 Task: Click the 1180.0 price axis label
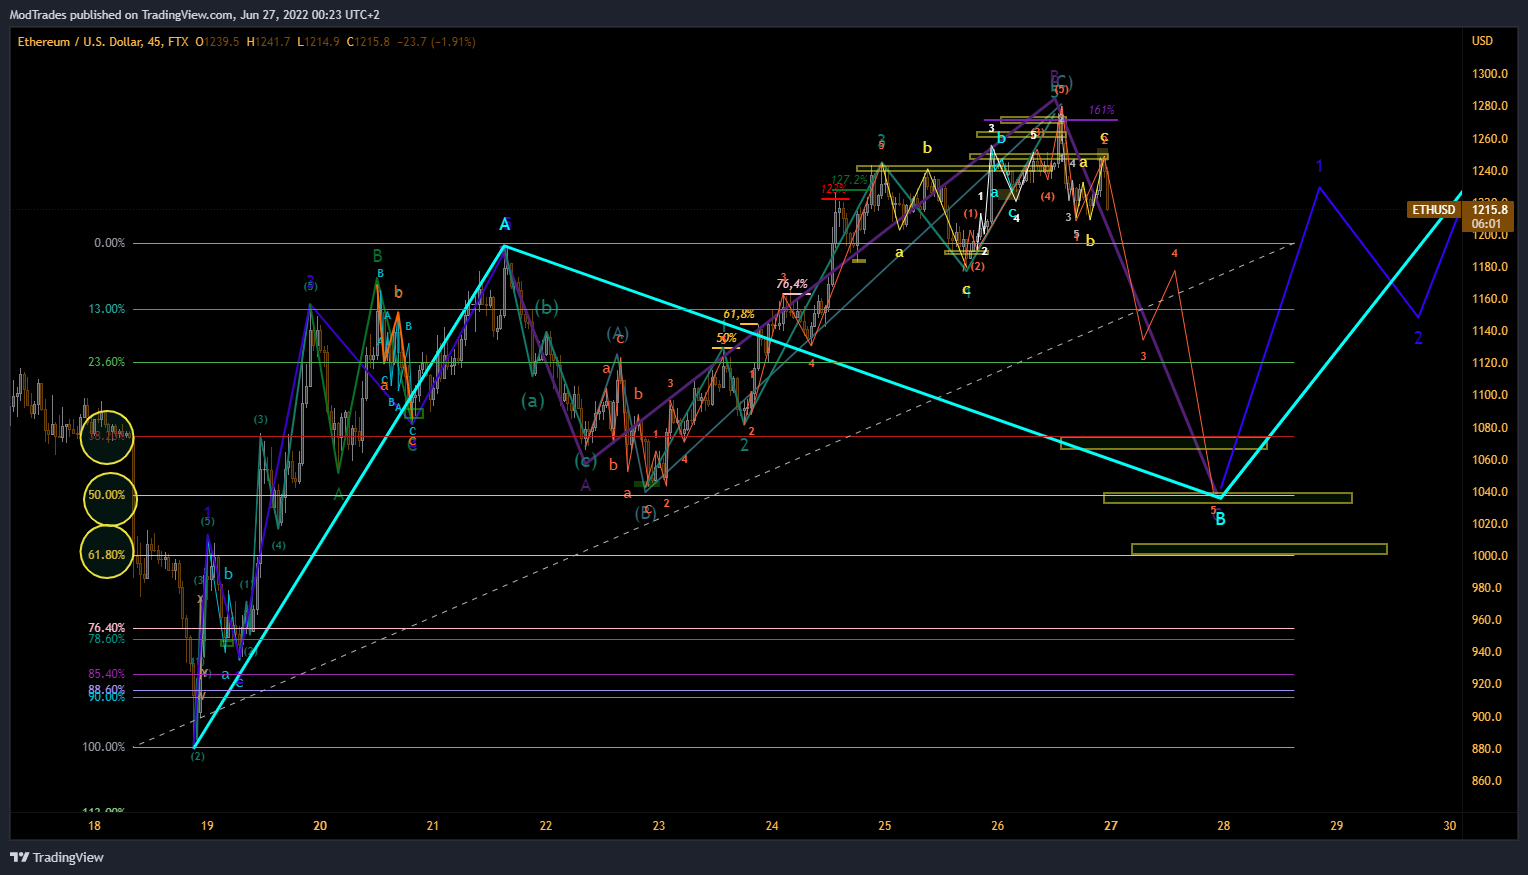tap(1489, 267)
